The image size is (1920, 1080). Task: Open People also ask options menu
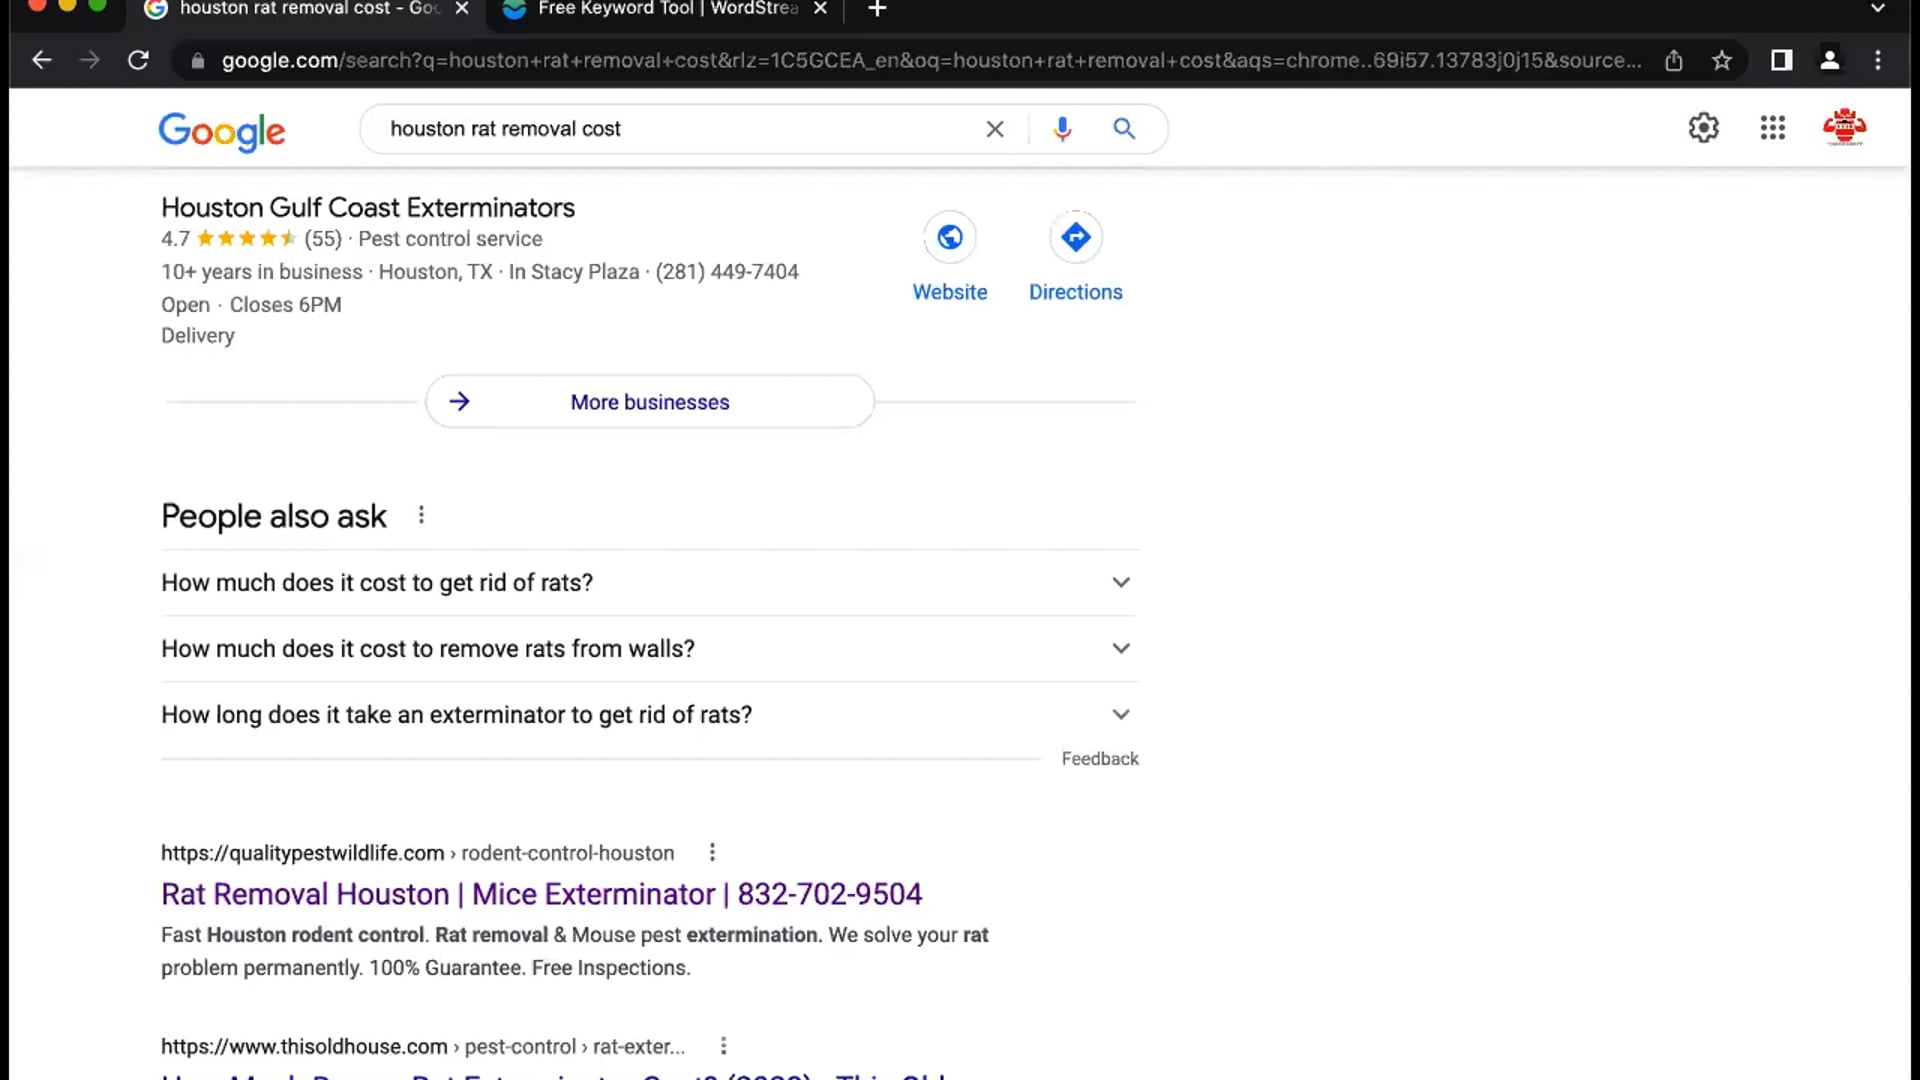click(x=421, y=515)
